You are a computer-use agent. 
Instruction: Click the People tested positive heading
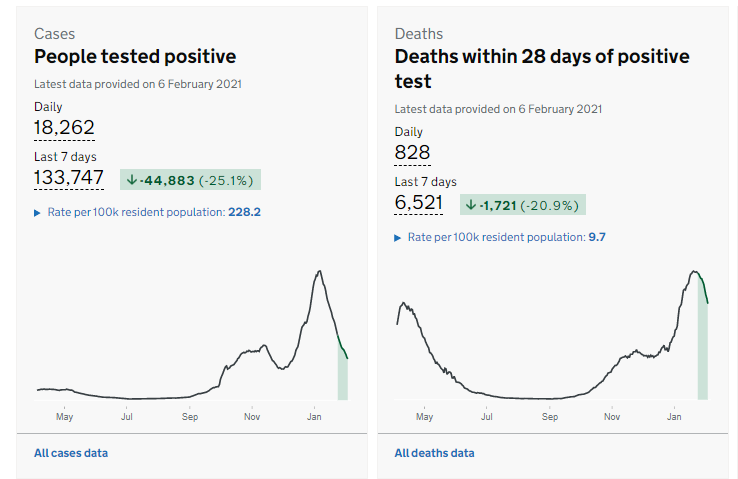coord(135,56)
